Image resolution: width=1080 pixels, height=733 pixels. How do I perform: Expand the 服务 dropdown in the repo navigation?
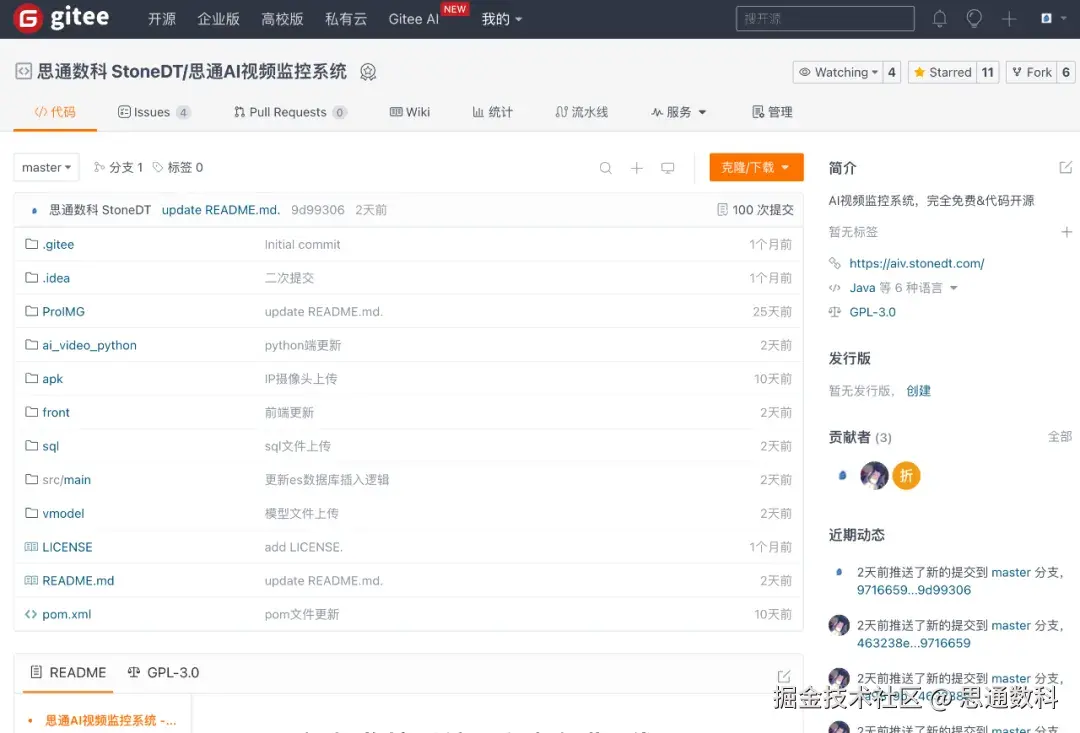click(679, 112)
